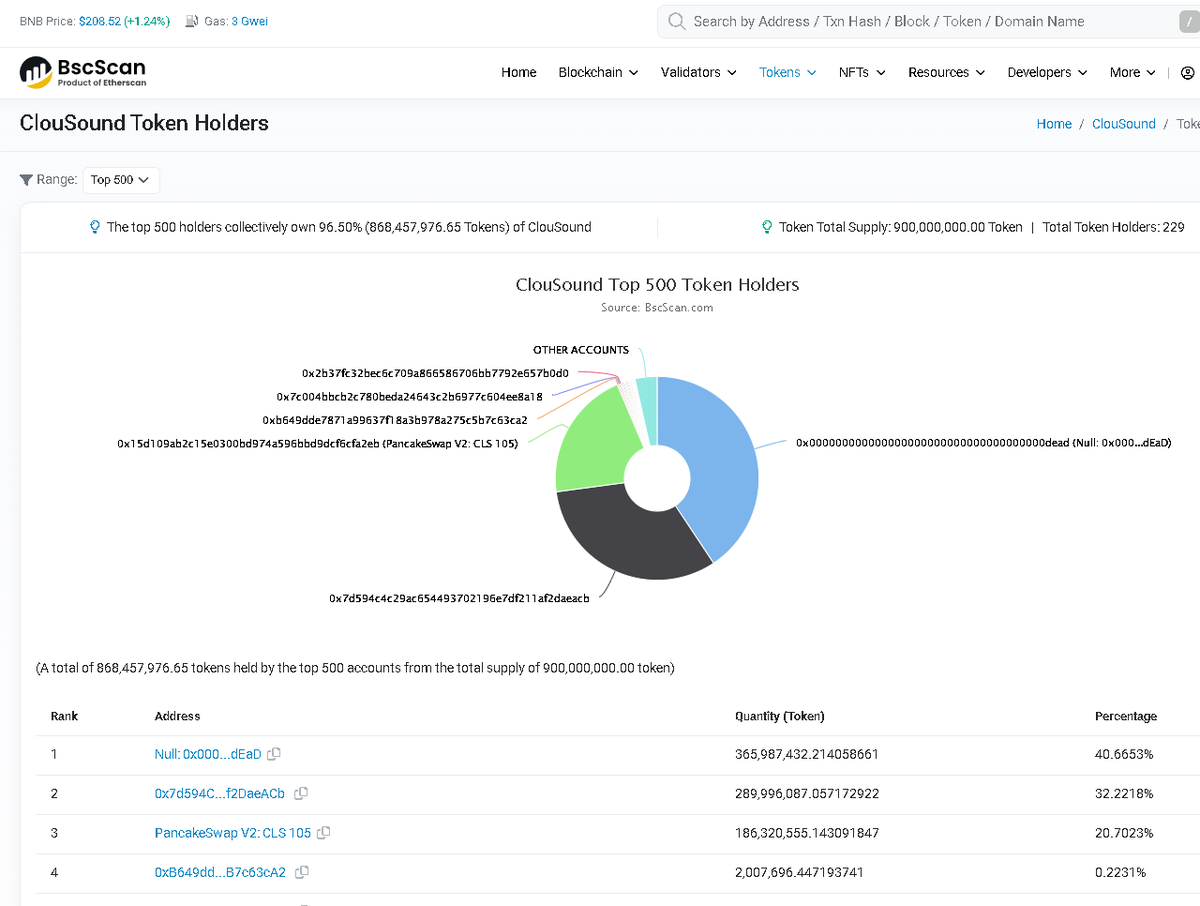Click the 0x000...dead chart label
The image size is (1200, 906).
pos(983,442)
